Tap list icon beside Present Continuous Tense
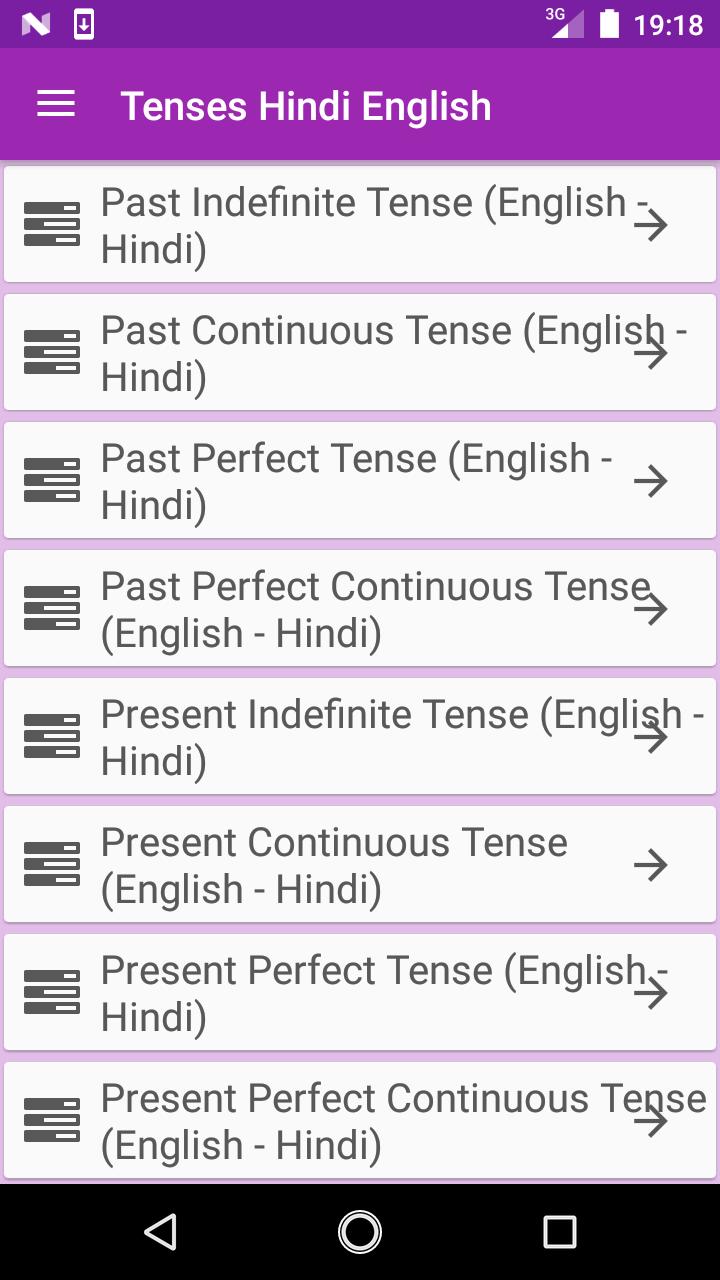 pos(52,864)
